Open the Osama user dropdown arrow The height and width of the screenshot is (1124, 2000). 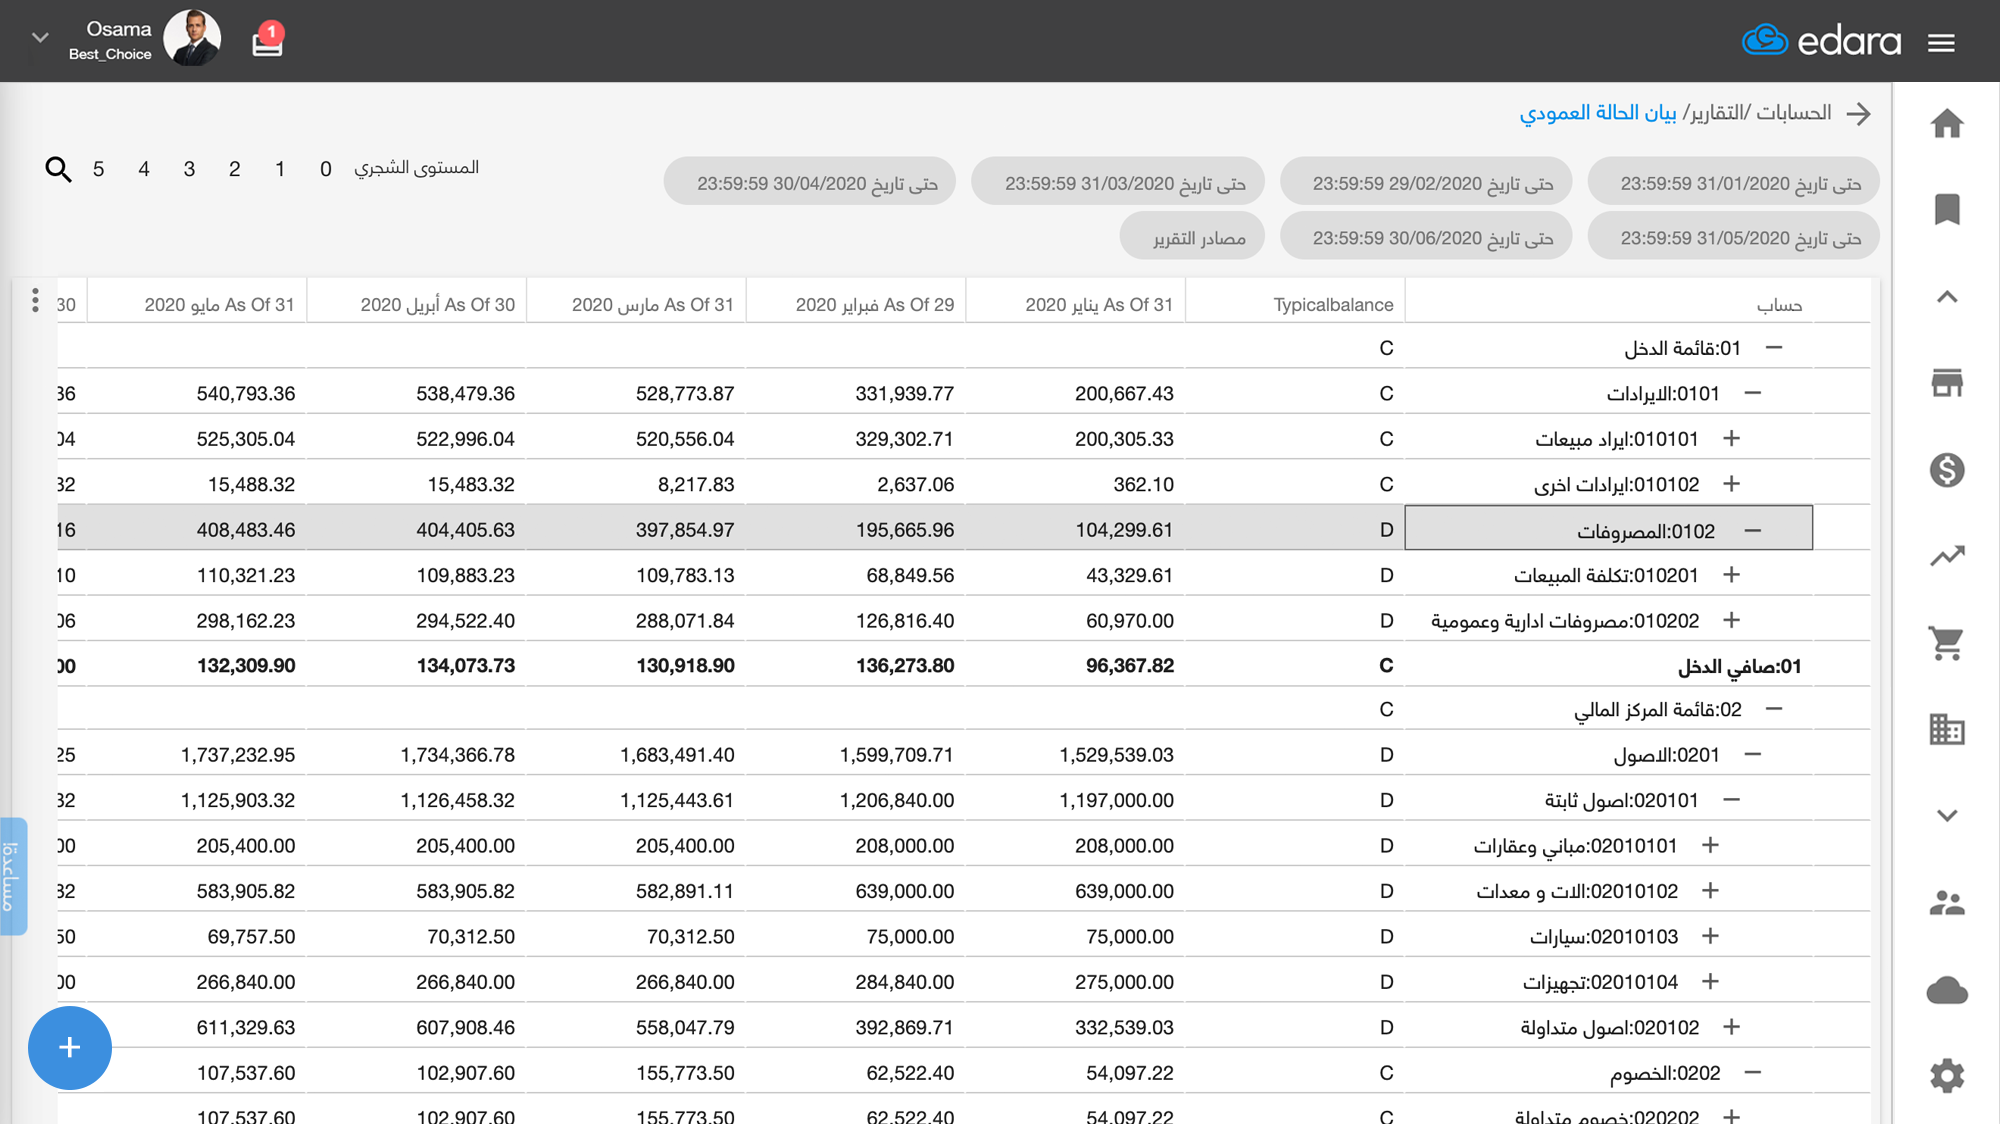(40, 38)
